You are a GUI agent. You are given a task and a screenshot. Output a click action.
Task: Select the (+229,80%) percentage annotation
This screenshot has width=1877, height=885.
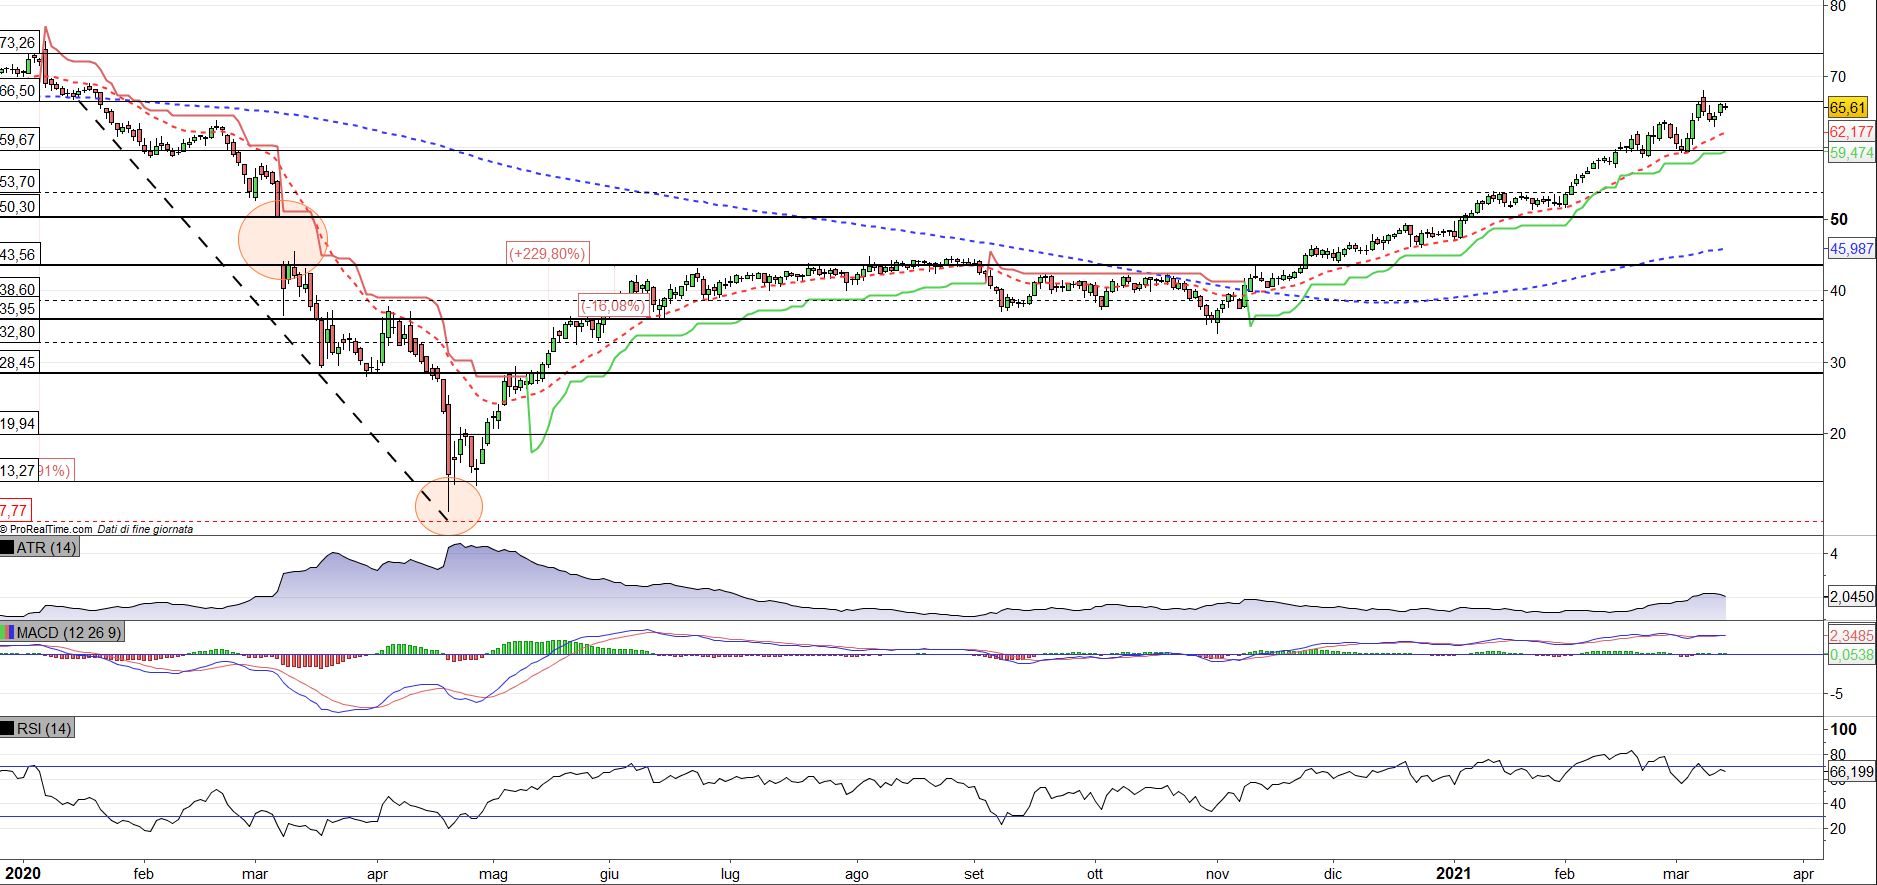click(x=547, y=254)
